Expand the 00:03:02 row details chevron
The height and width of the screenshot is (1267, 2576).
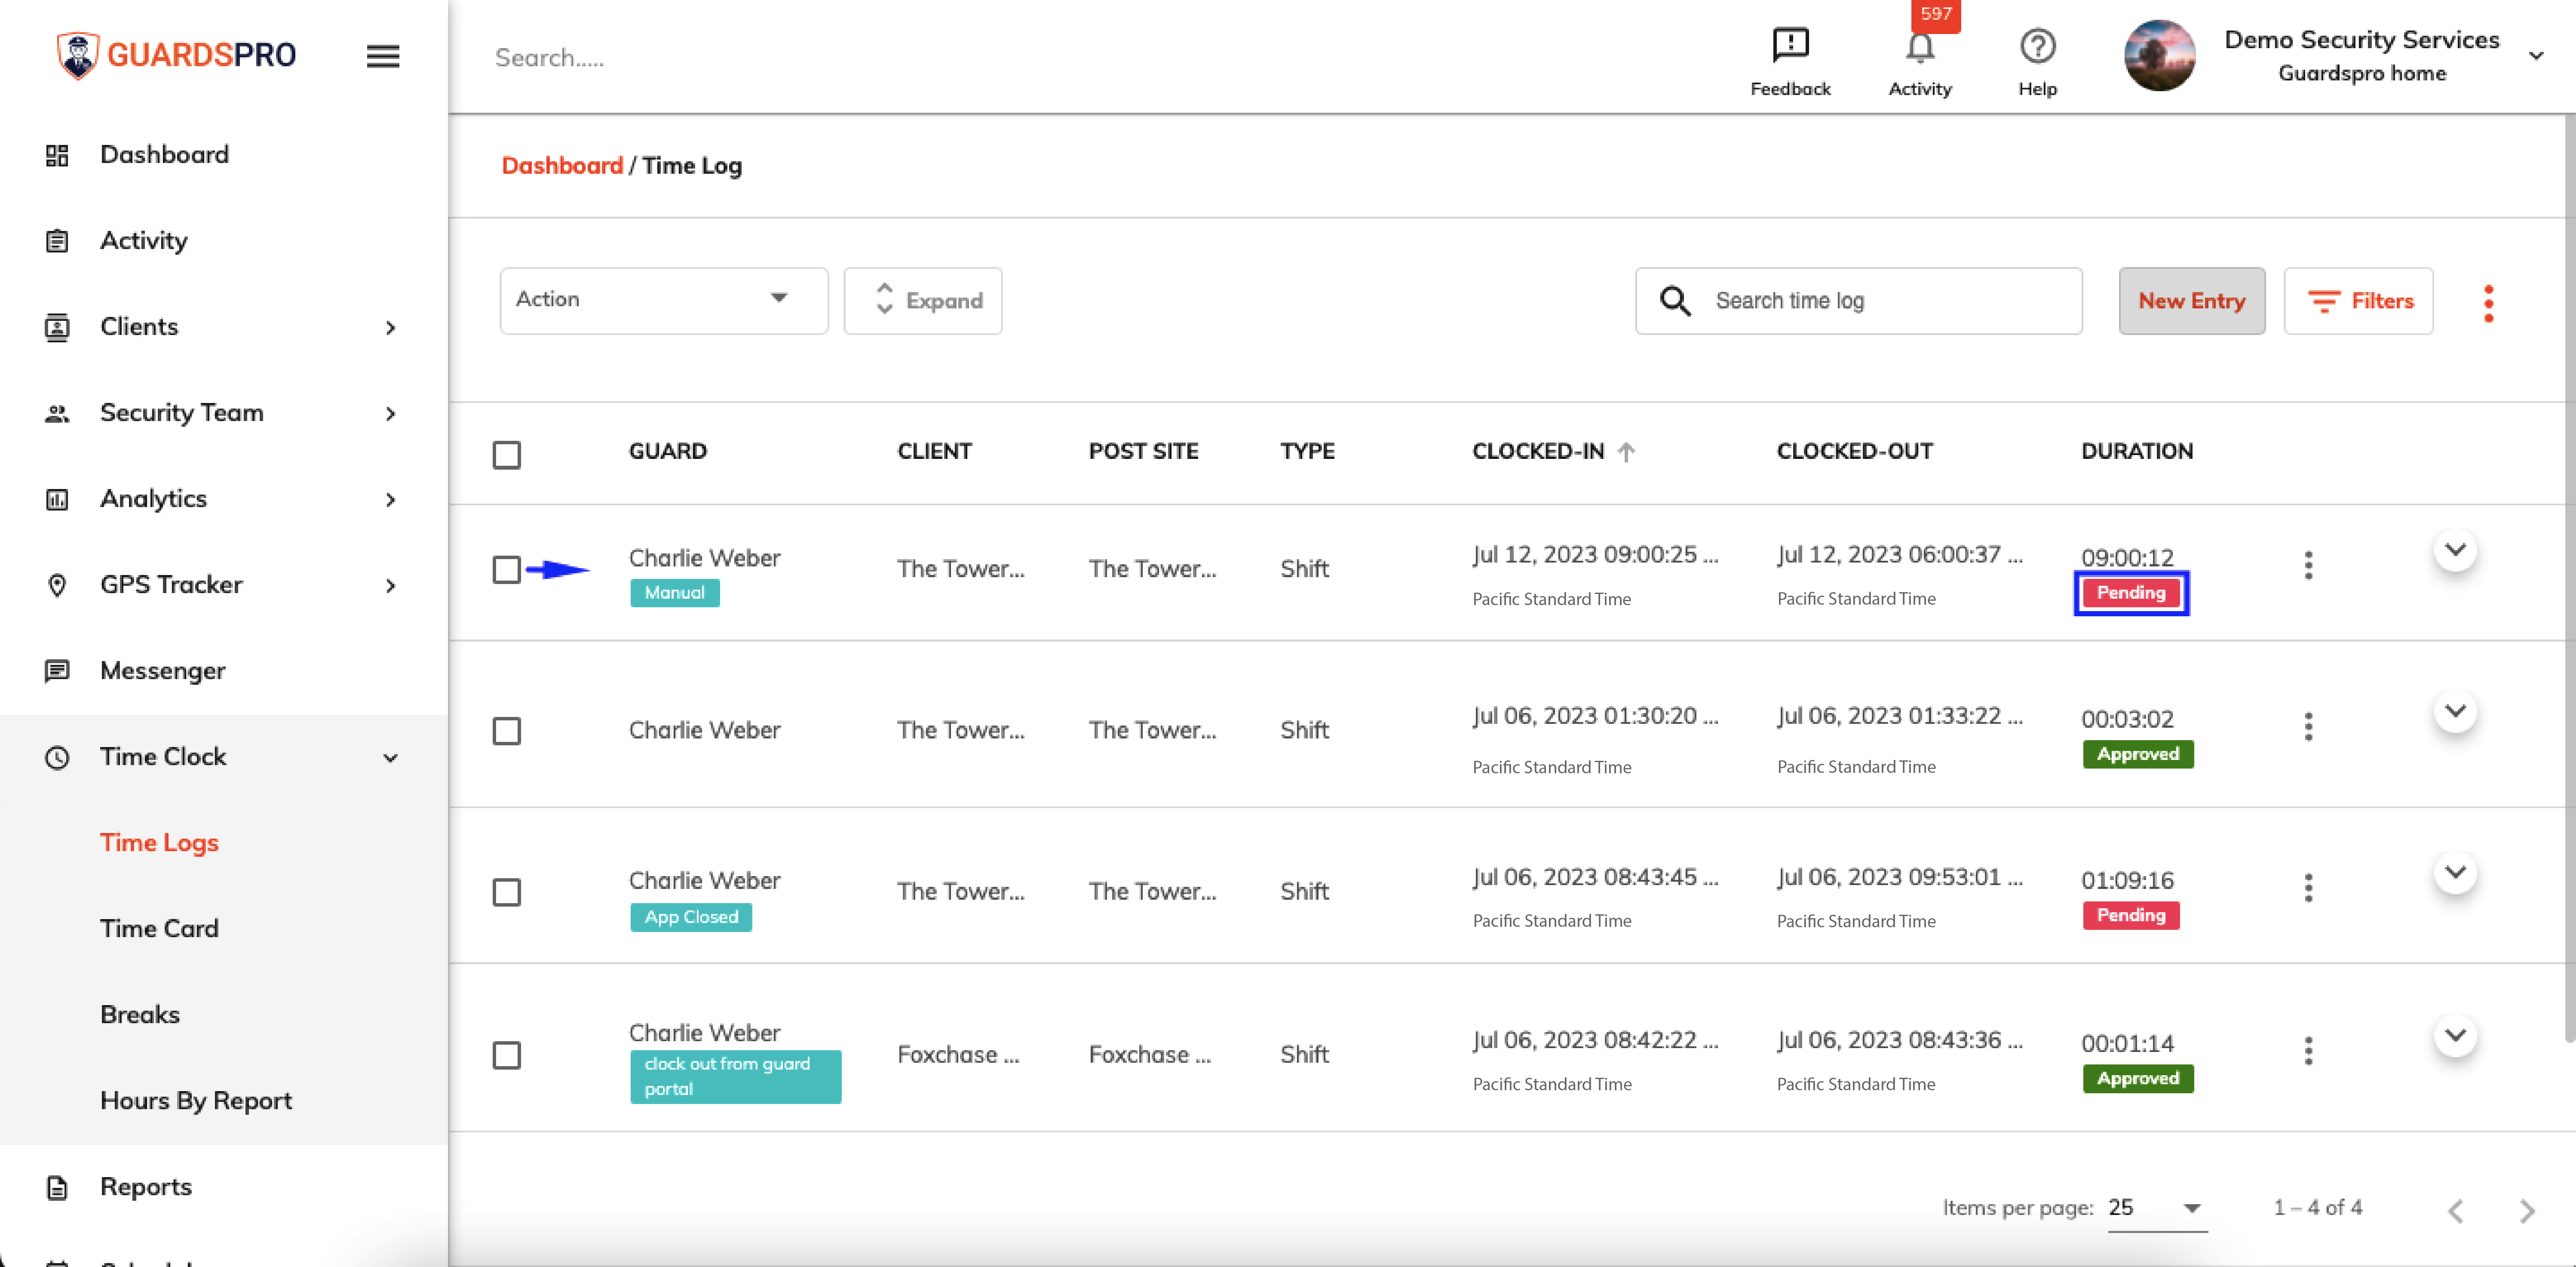coord(2455,711)
